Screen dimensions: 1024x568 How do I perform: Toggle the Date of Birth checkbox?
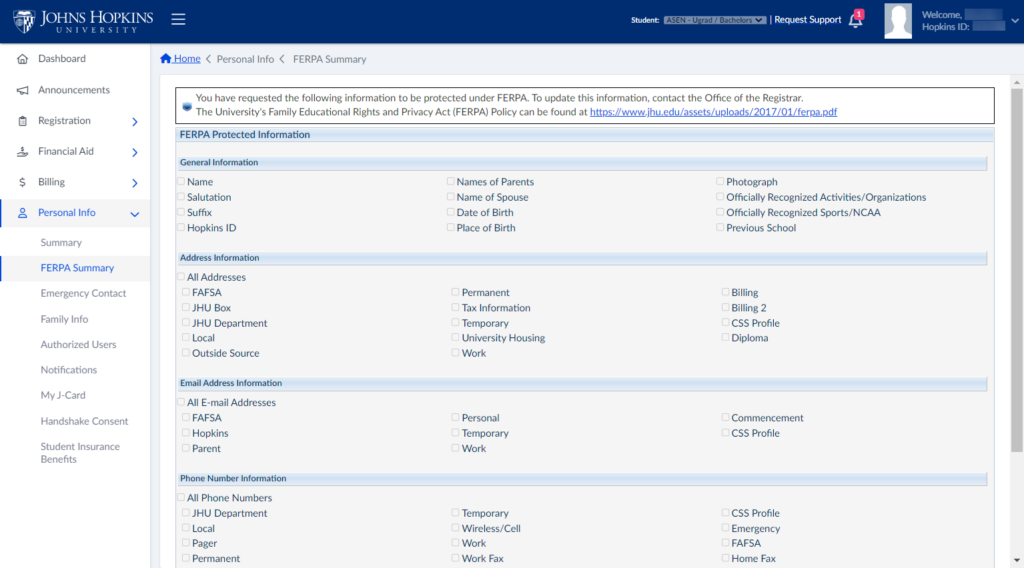coord(451,212)
